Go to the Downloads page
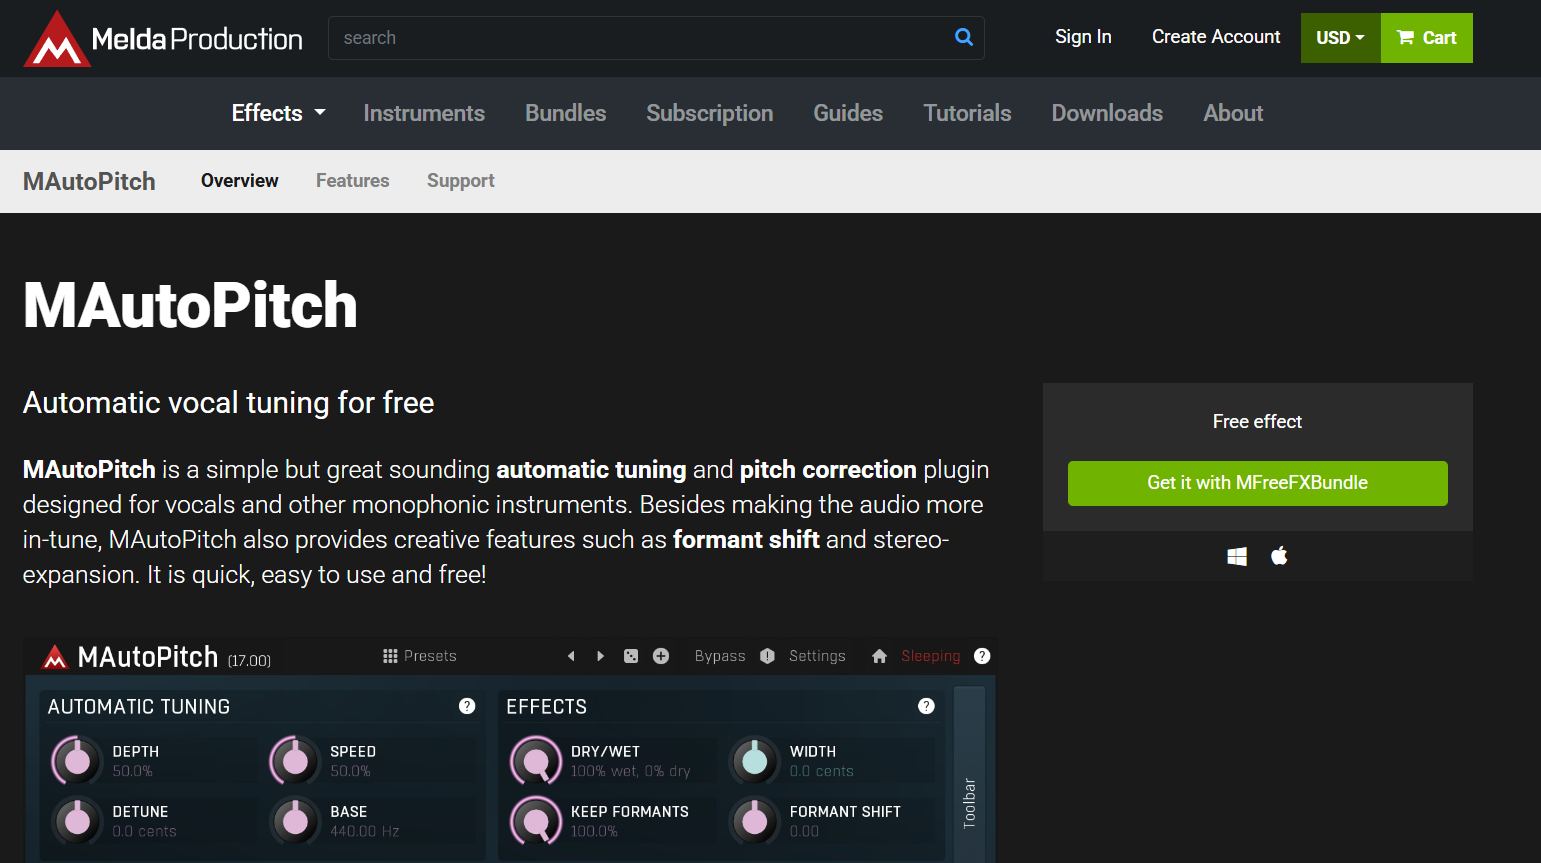This screenshot has width=1541, height=863. click(x=1107, y=113)
